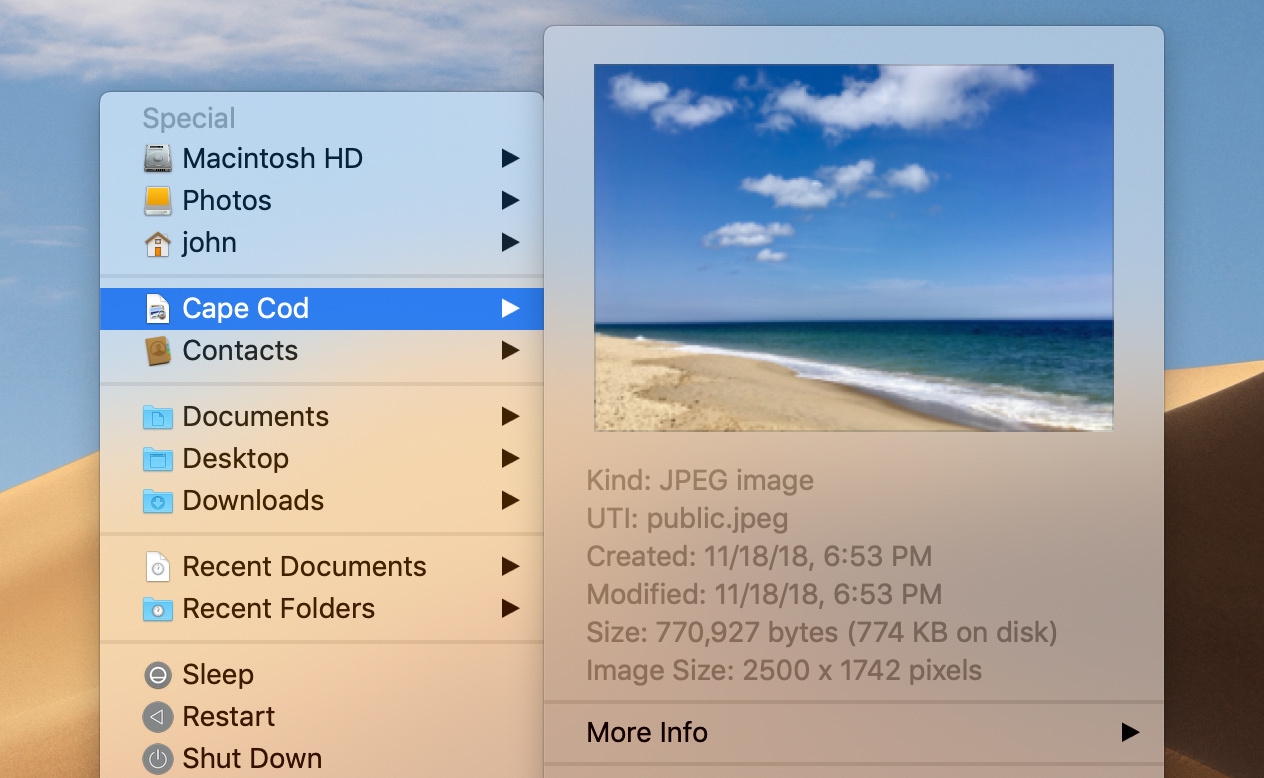This screenshot has height=778, width=1264.
Task: Click the Sleep icon
Action: pos(158,674)
